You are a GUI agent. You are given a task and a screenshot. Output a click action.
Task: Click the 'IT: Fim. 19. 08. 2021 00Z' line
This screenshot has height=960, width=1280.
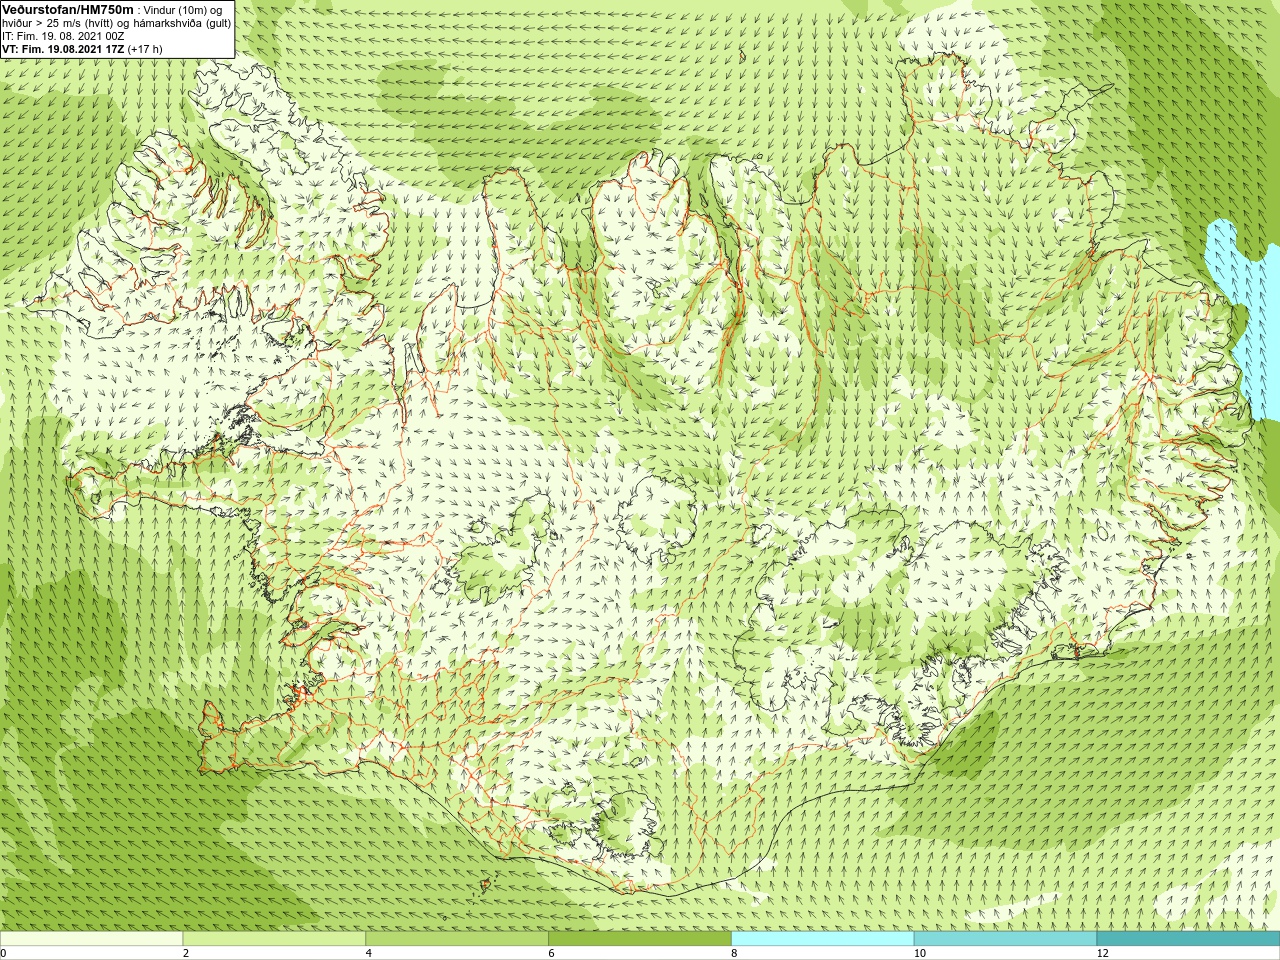(63, 36)
